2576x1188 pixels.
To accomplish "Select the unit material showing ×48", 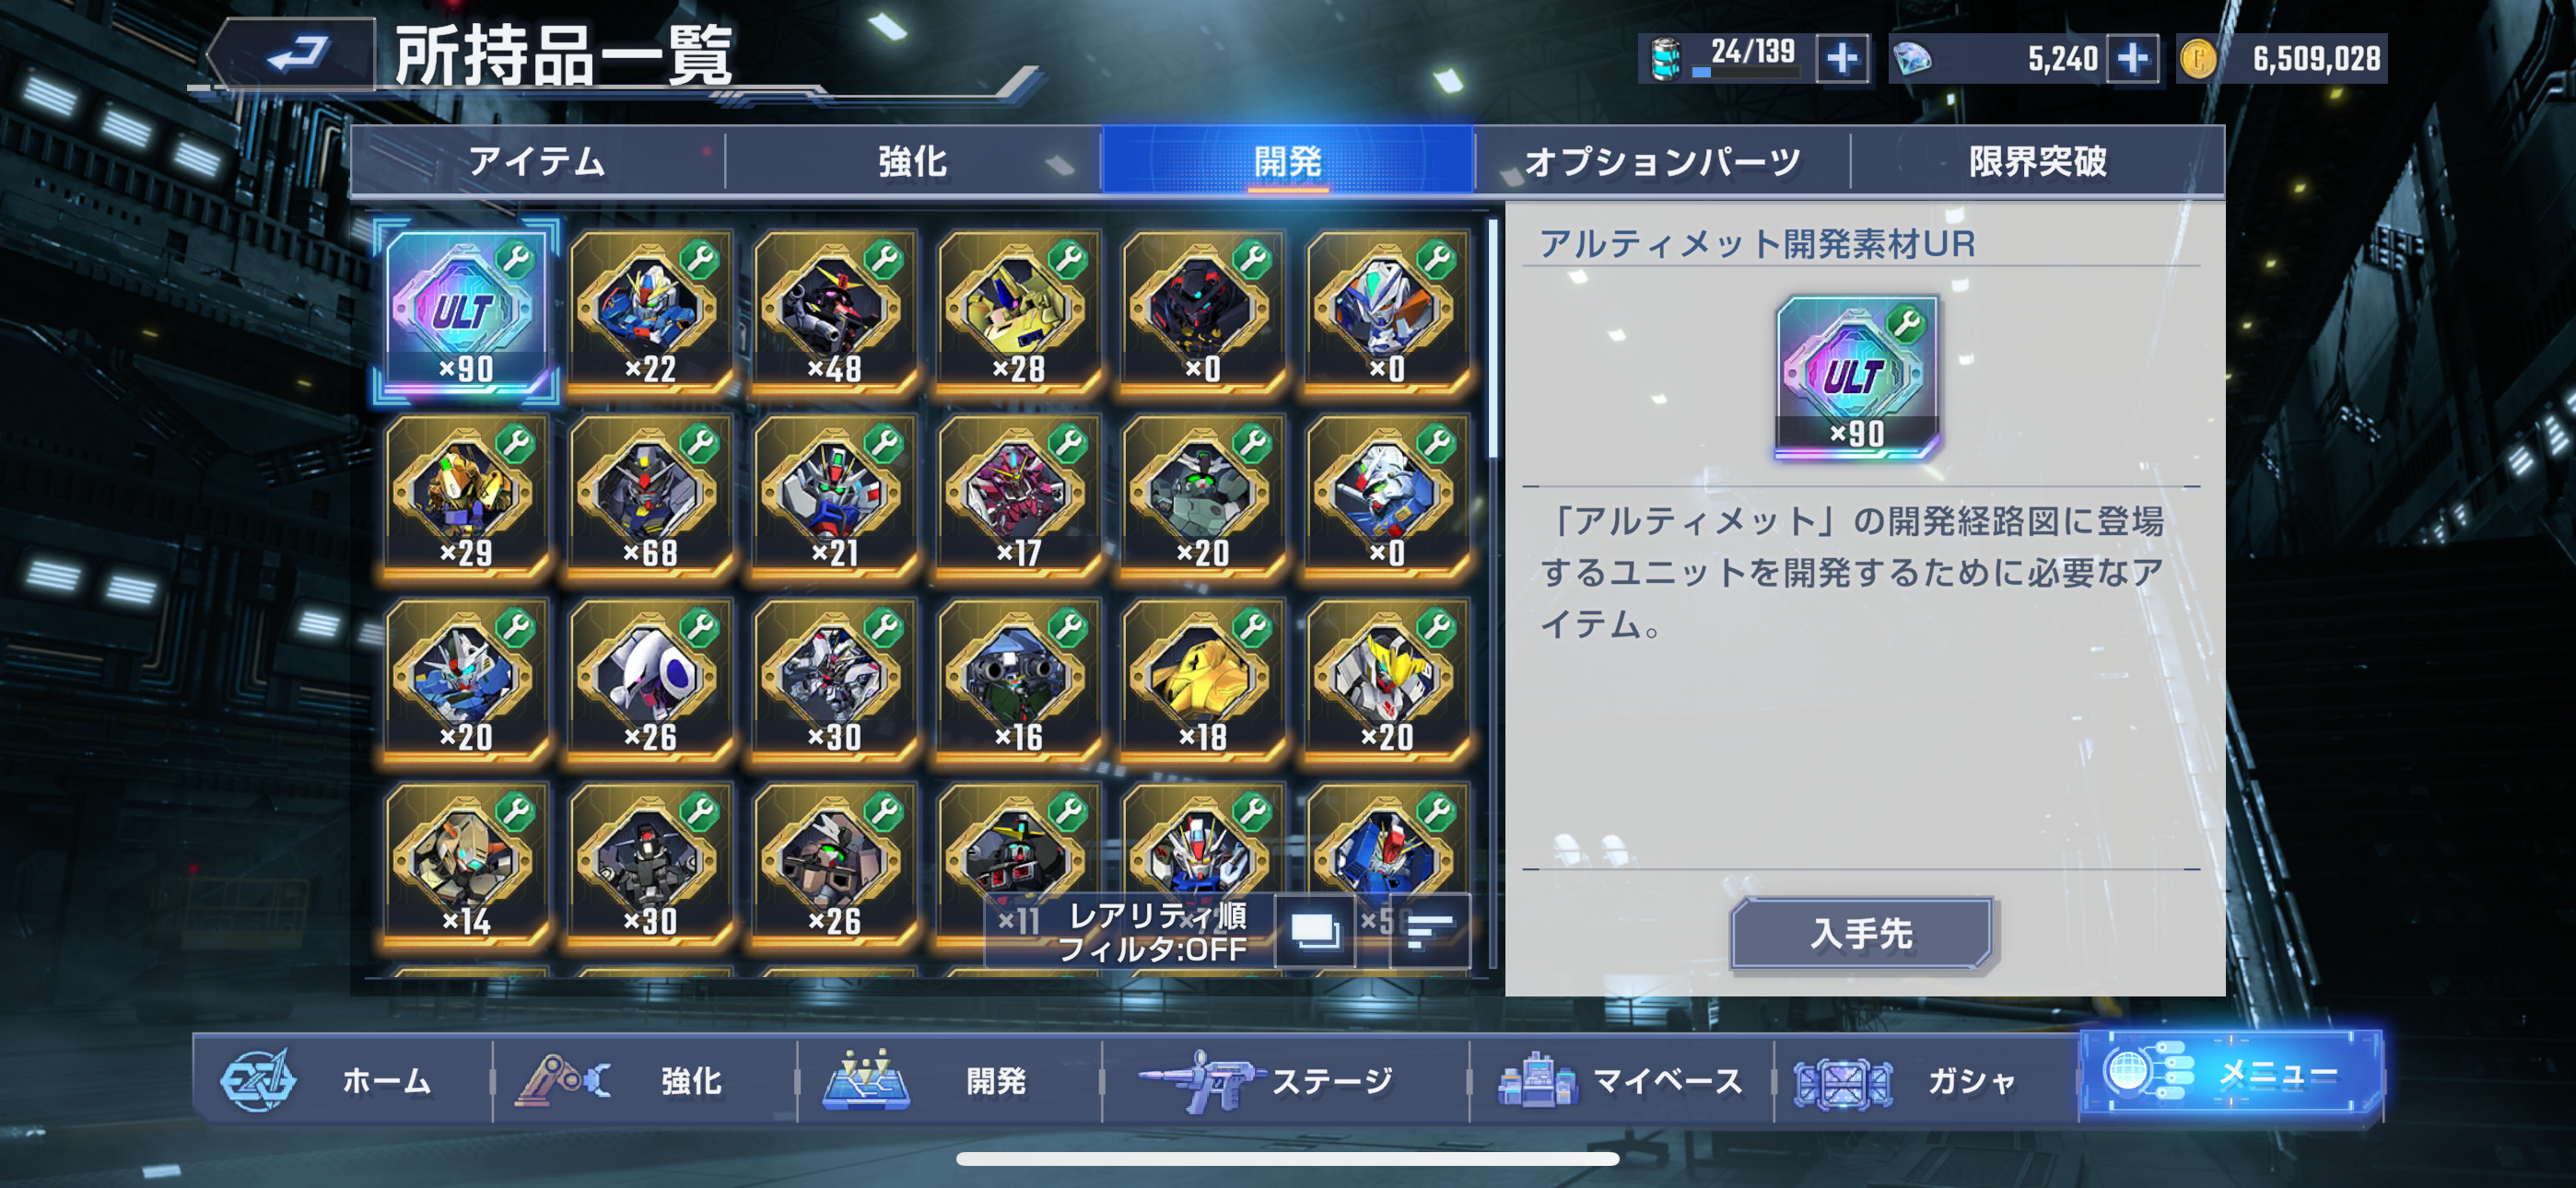I will [x=834, y=311].
